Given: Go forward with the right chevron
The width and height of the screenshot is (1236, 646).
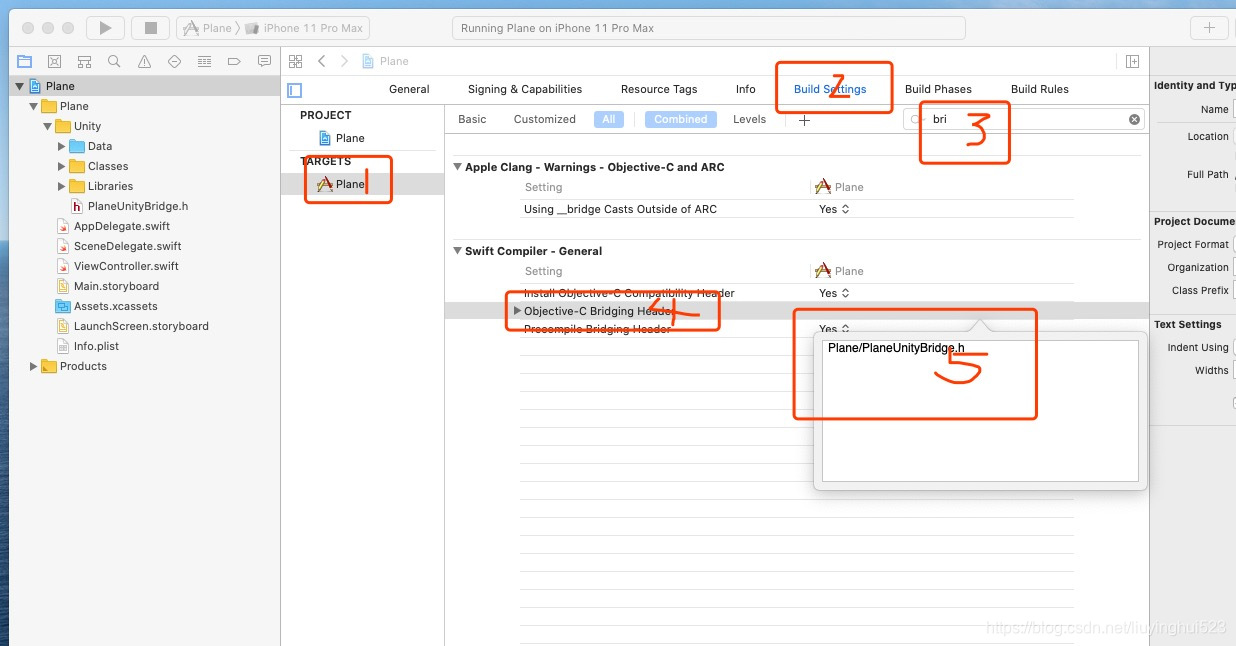Looking at the screenshot, I should tap(344, 61).
